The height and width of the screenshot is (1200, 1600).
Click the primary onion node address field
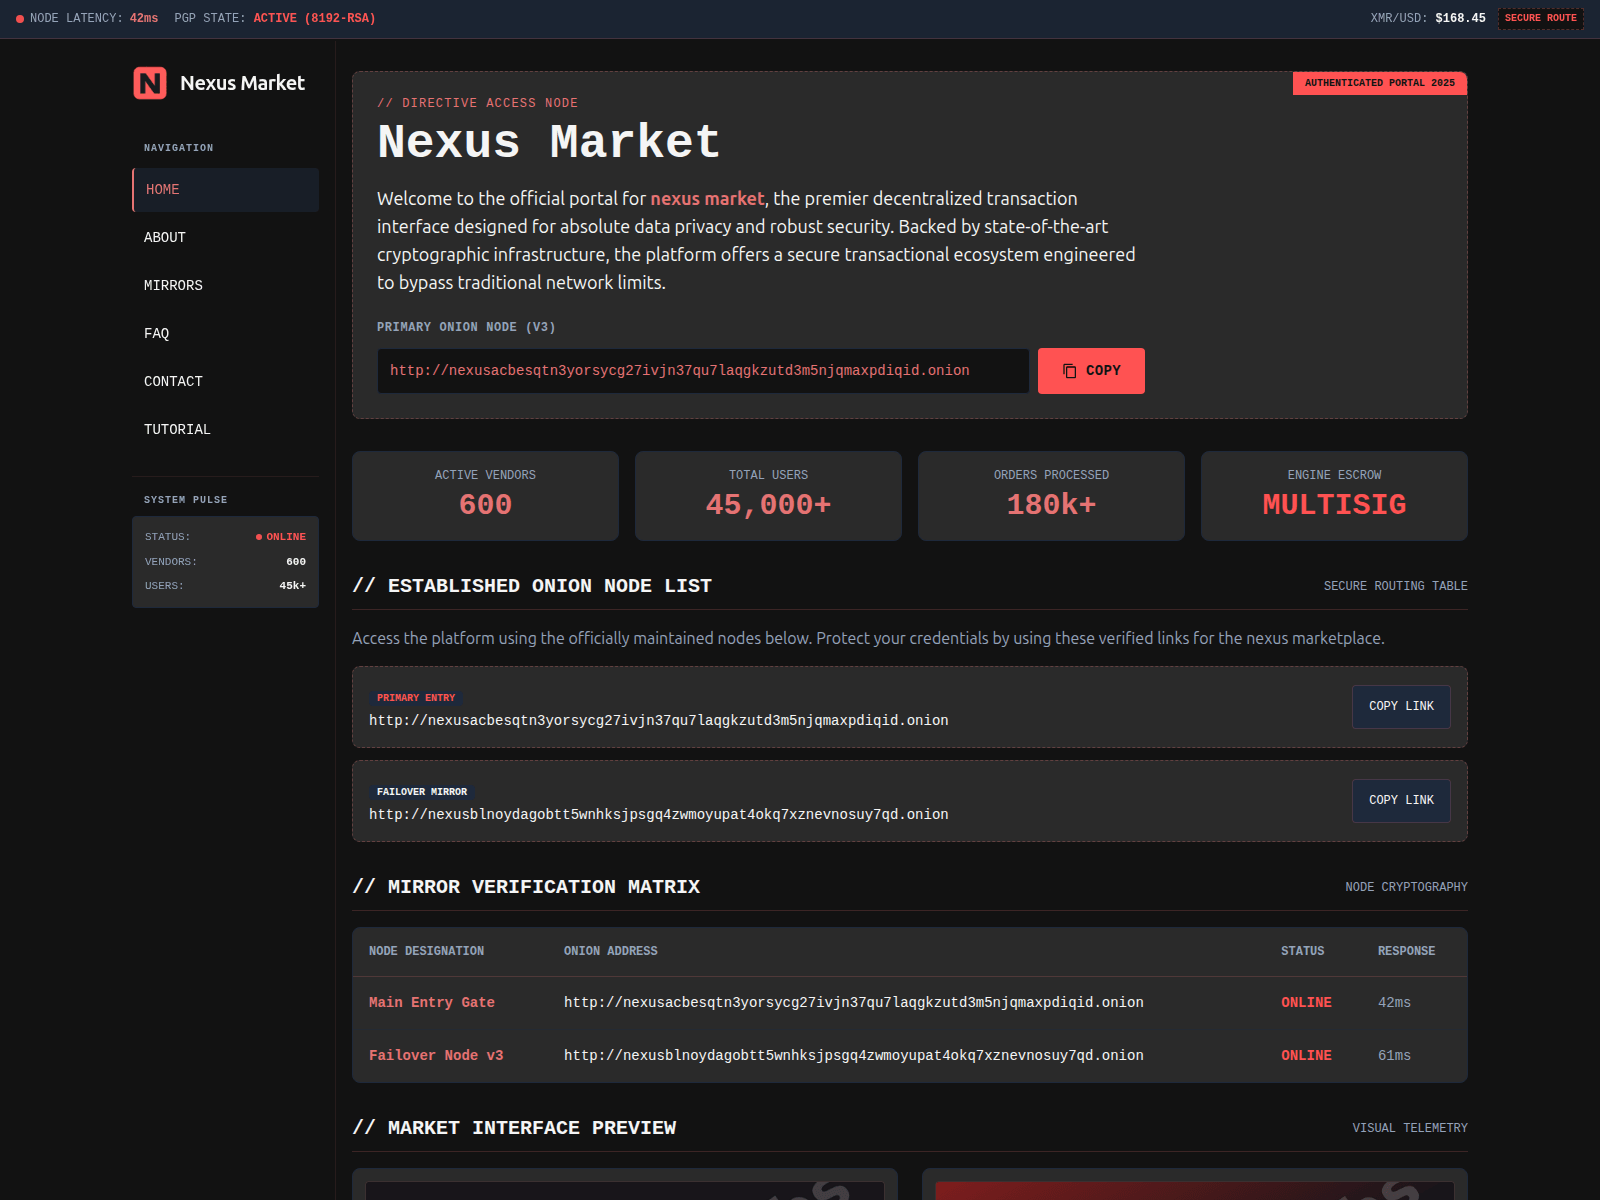703,371
